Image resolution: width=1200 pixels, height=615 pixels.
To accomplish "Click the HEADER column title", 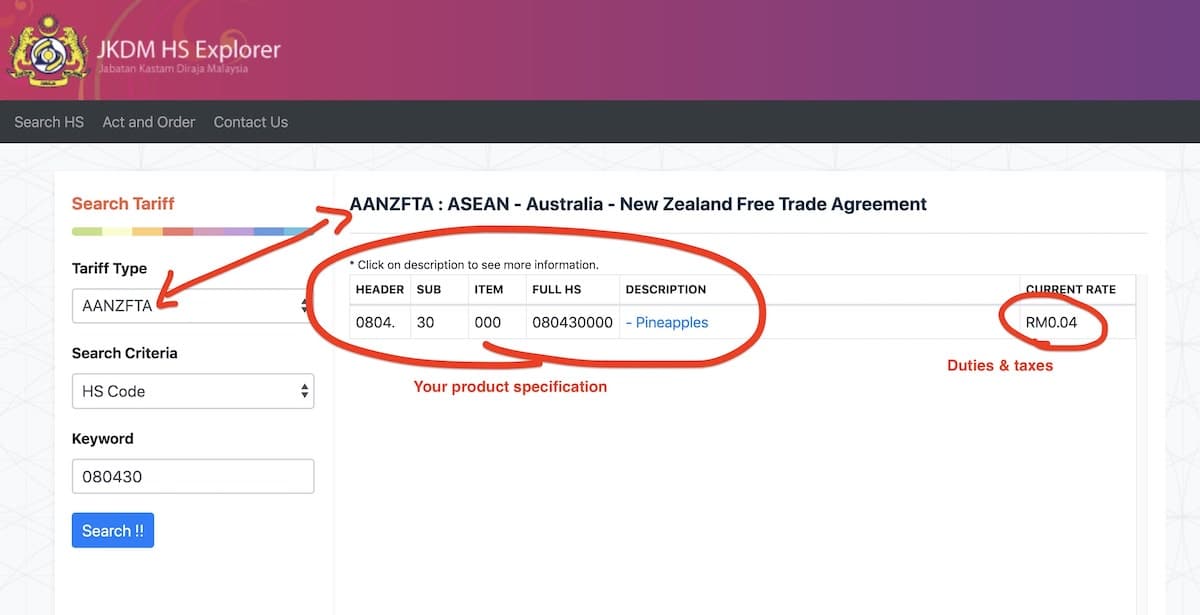I will click(378, 289).
